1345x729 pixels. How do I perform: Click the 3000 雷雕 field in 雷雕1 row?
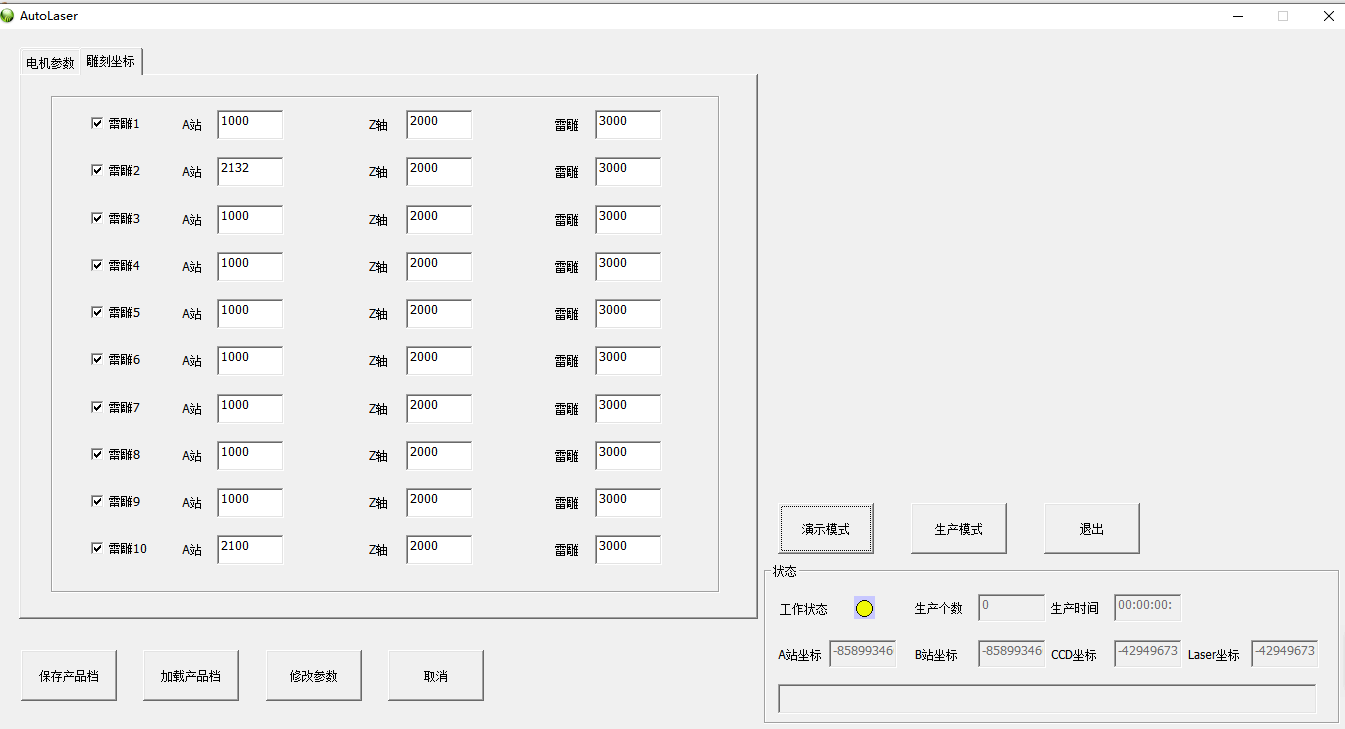pyautogui.click(x=628, y=125)
